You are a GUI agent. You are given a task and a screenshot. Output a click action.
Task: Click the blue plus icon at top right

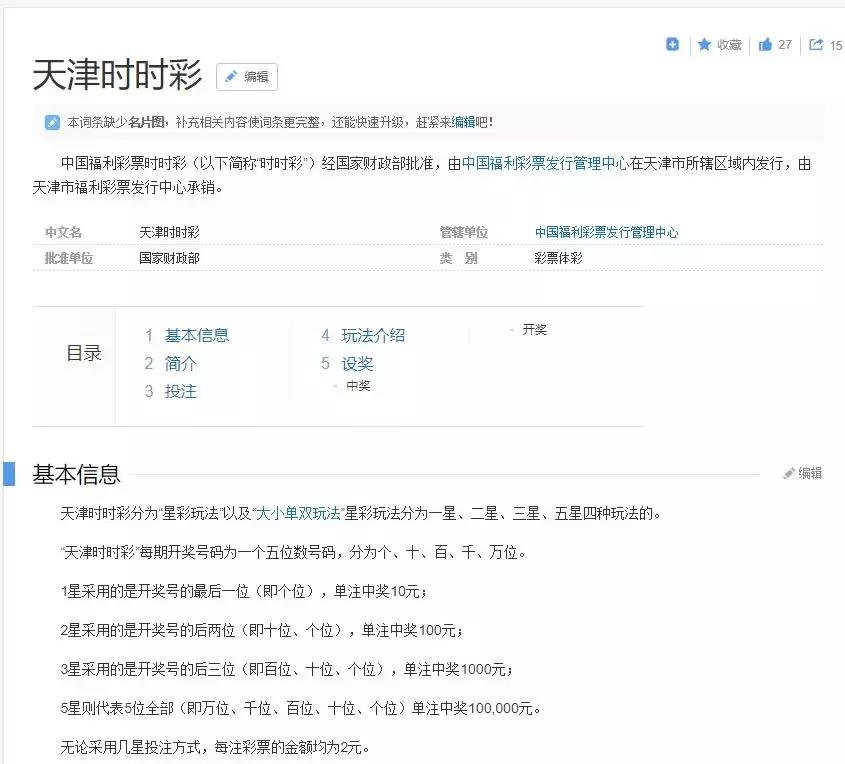(x=671, y=44)
